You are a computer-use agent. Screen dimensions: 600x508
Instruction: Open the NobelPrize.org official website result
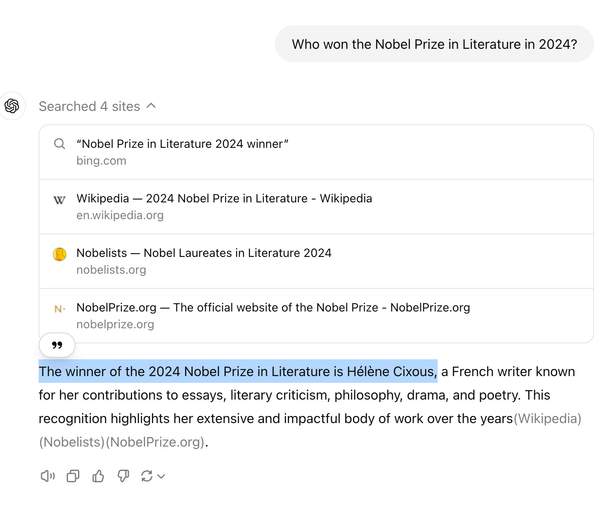click(x=272, y=308)
